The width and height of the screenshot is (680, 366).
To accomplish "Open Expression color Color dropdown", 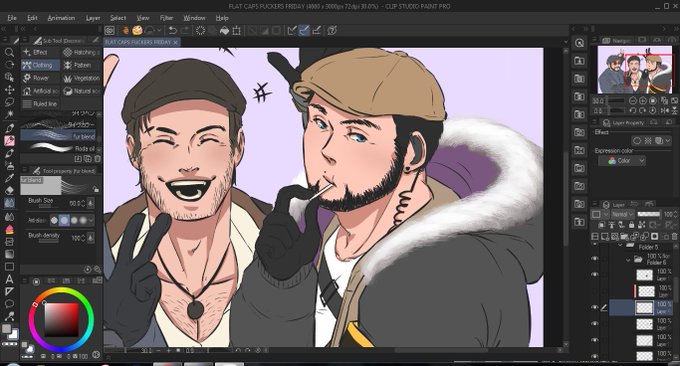I will coord(622,161).
